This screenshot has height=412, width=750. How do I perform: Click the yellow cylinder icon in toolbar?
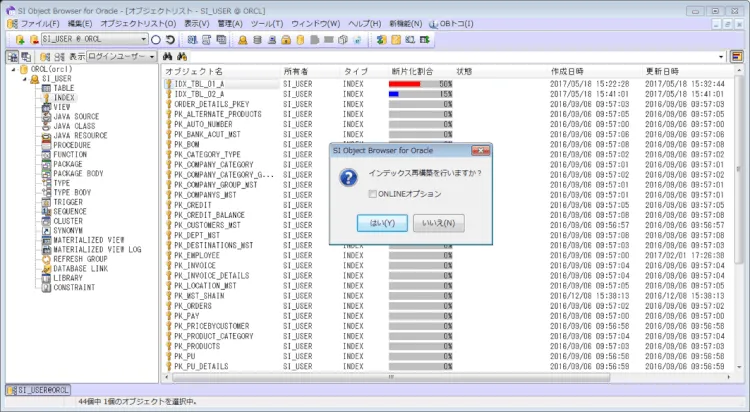click(300, 40)
